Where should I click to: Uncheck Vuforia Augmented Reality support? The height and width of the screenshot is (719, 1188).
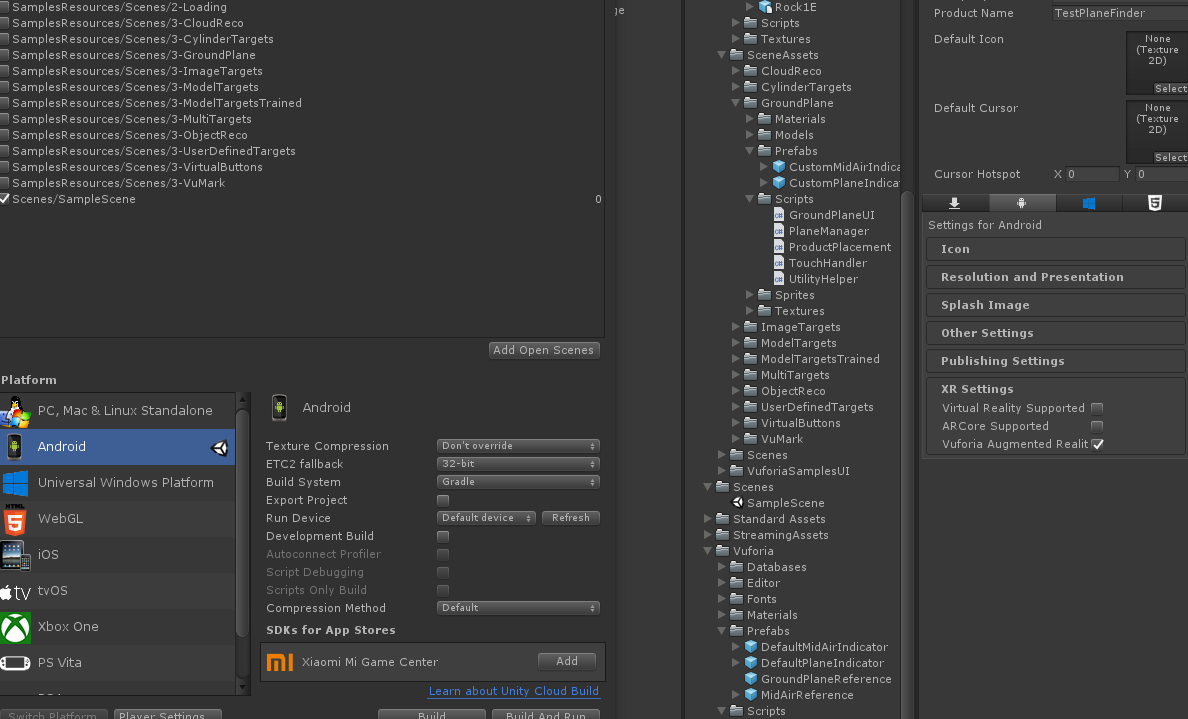click(1097, 444)
